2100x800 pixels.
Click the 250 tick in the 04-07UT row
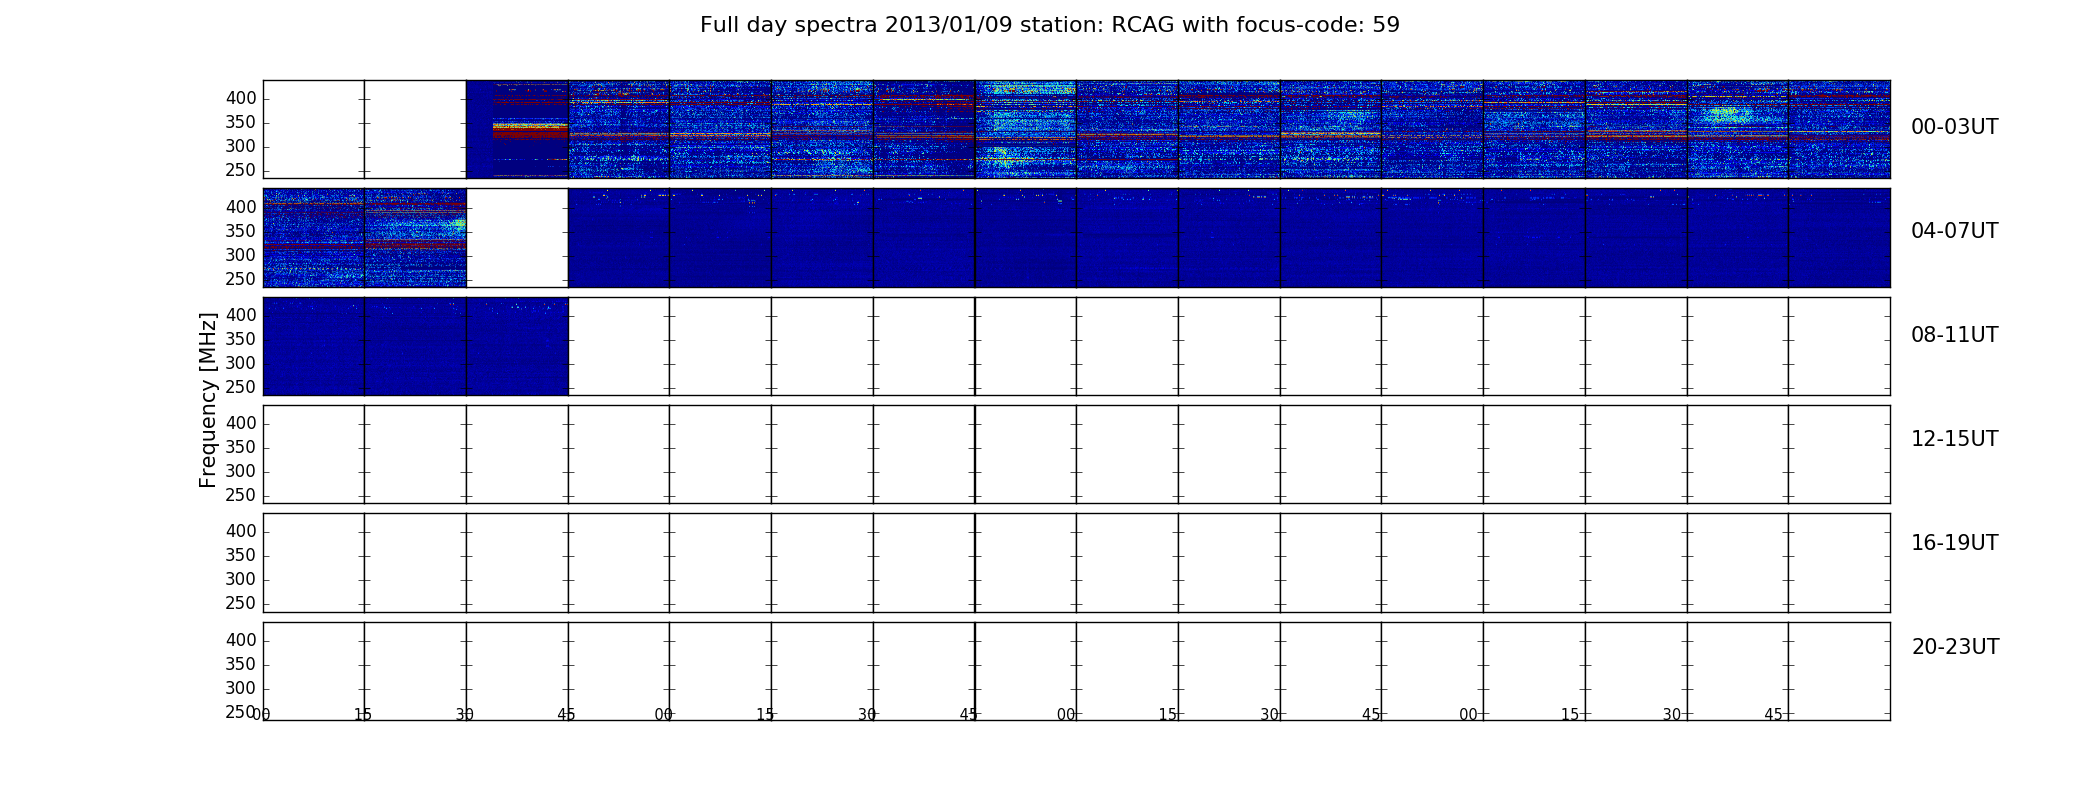[x=240, y=280]
